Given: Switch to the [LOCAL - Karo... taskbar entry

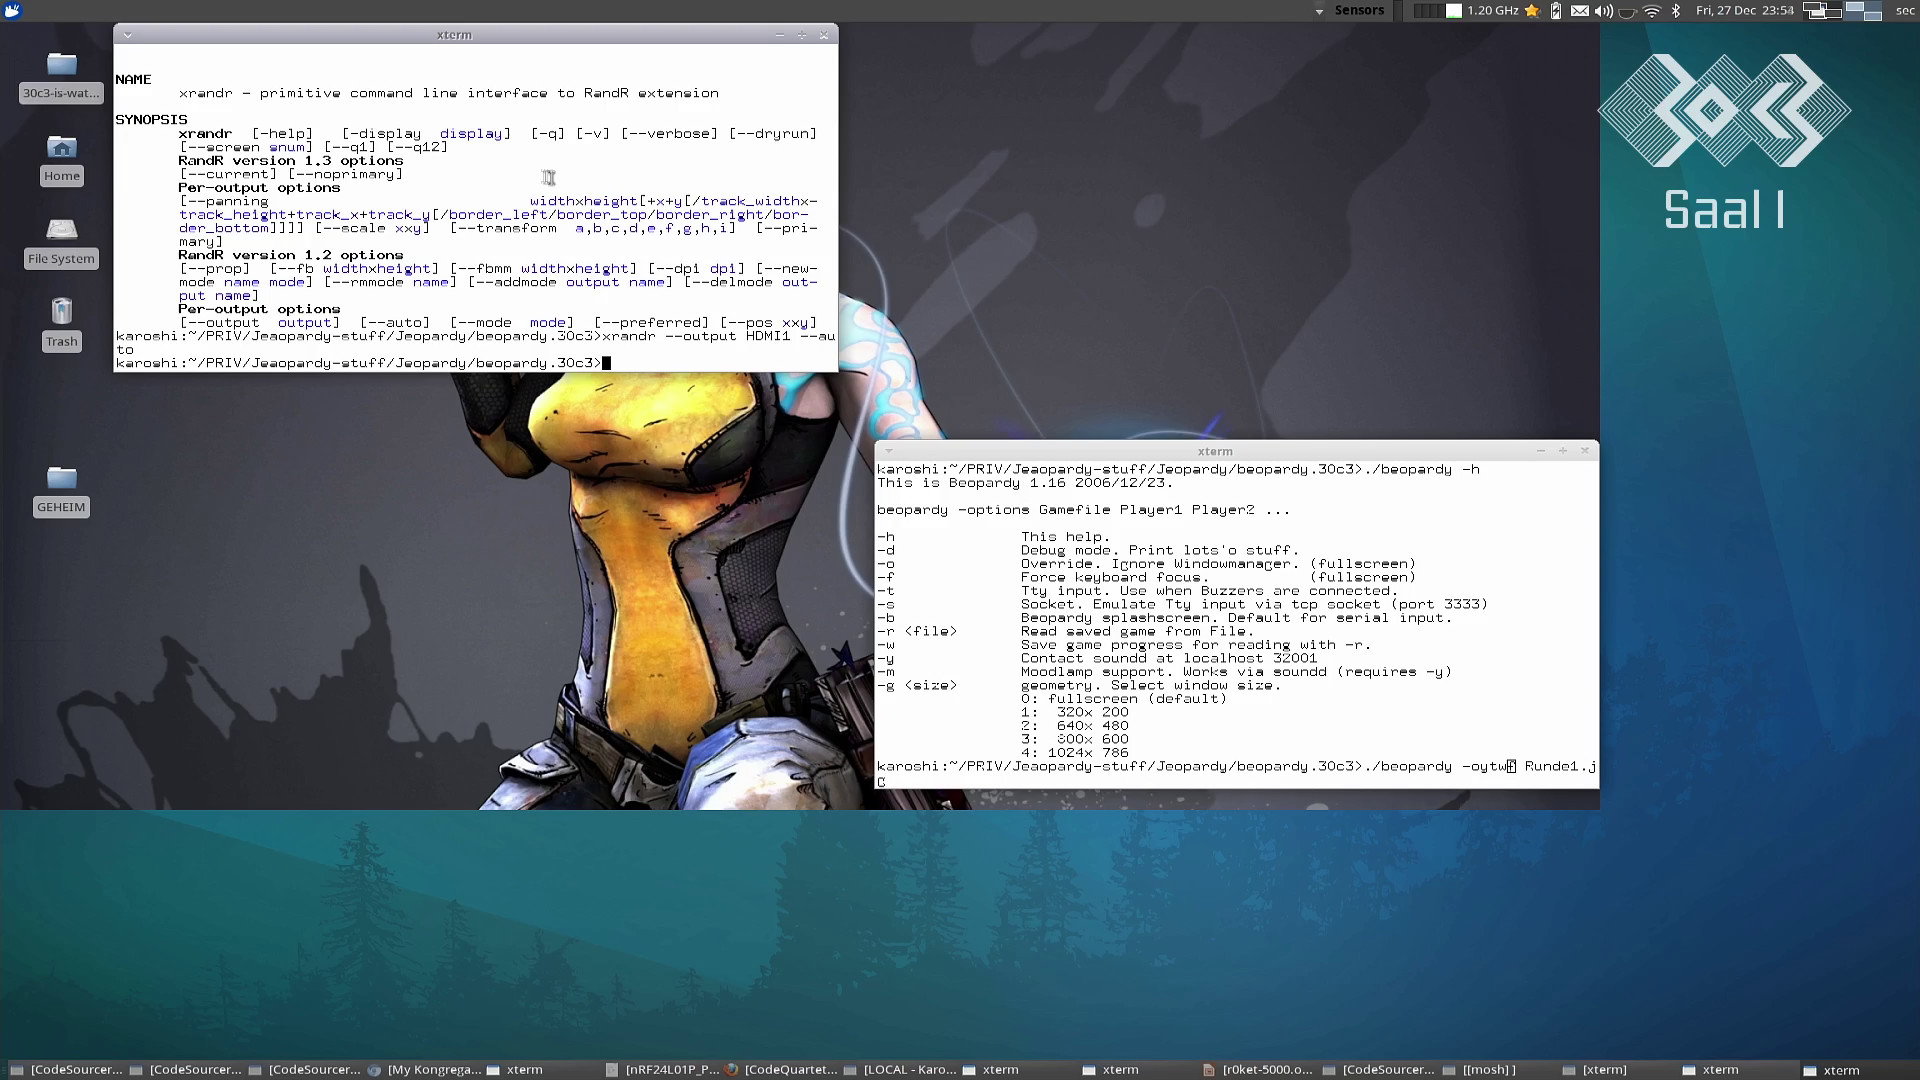Looking at the screenshot, I should [x=900, y=1069].
